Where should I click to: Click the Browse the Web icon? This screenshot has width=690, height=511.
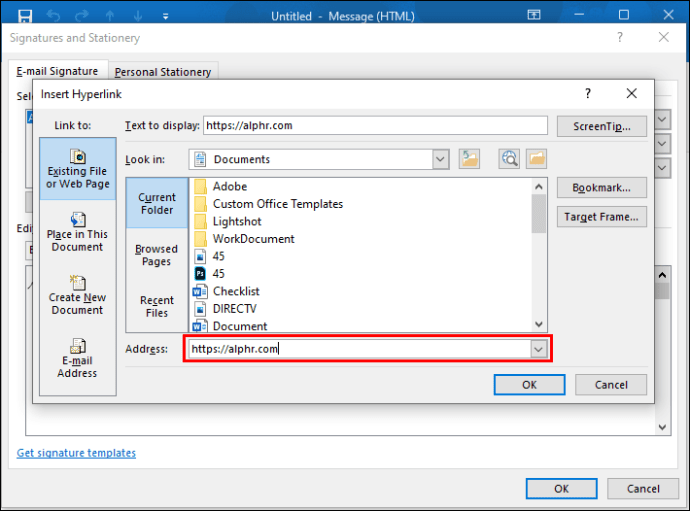click(509, 159)
